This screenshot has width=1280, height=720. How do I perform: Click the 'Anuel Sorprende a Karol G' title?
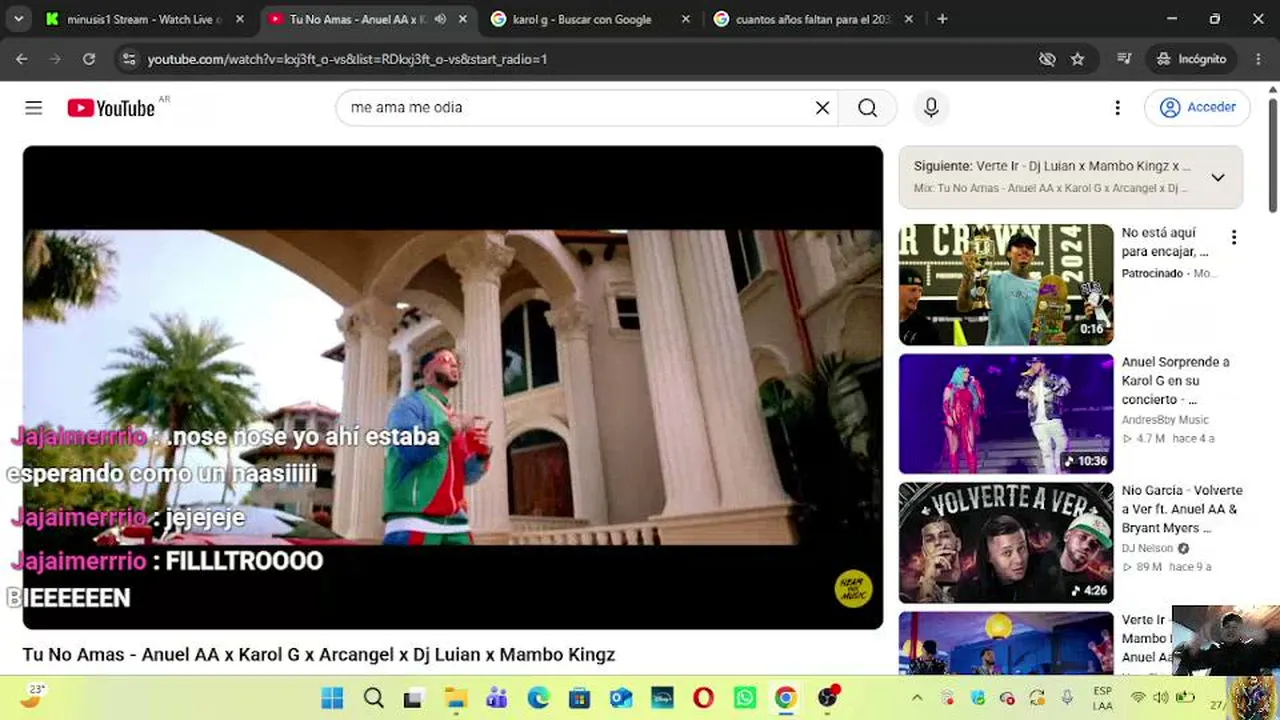tap(1176, 381)
